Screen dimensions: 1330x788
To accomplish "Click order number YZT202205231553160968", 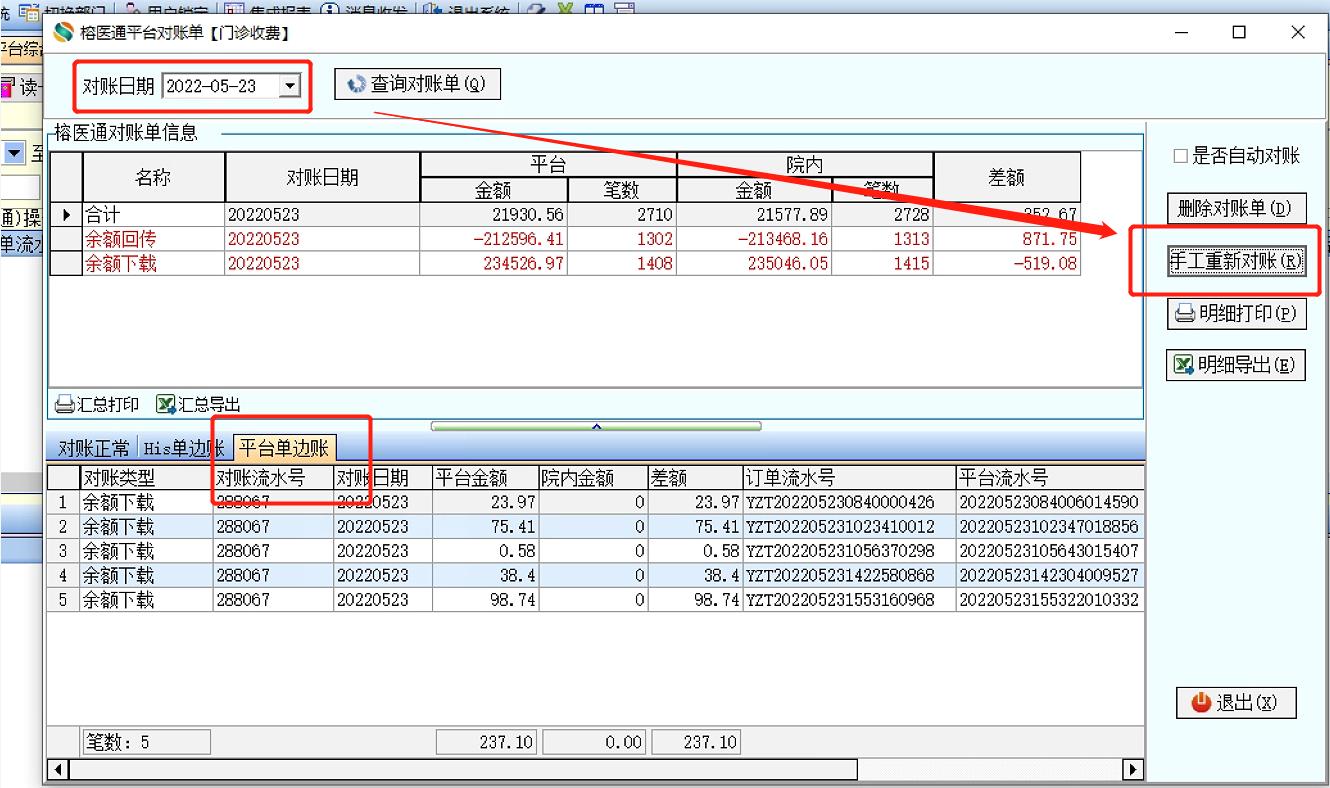I will point(849,600).
